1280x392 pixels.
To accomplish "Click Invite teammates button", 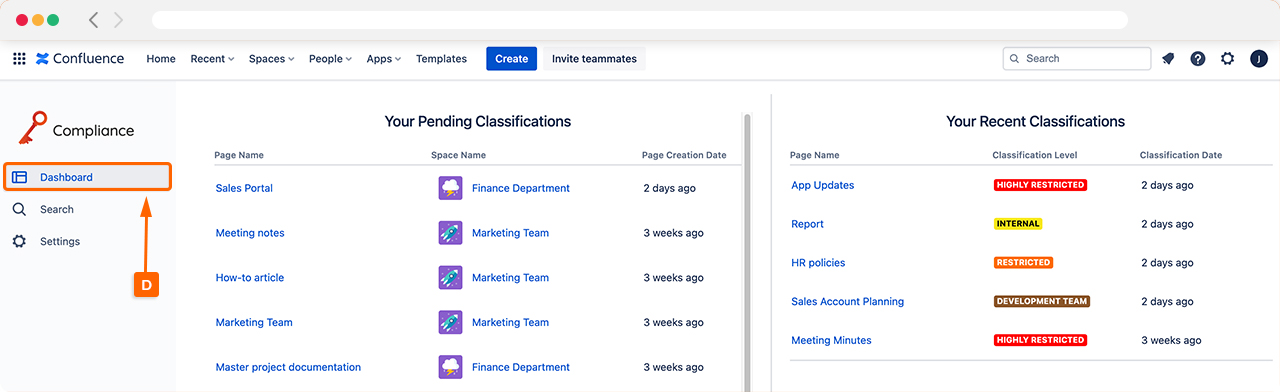I will point(594,59).
